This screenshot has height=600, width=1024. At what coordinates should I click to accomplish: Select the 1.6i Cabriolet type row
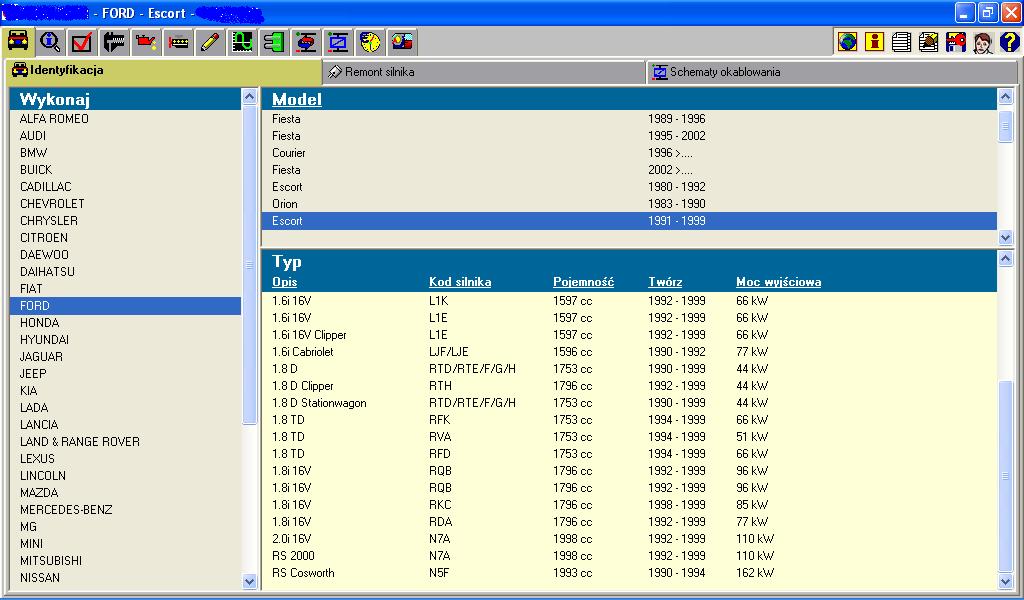click(629, 352)
